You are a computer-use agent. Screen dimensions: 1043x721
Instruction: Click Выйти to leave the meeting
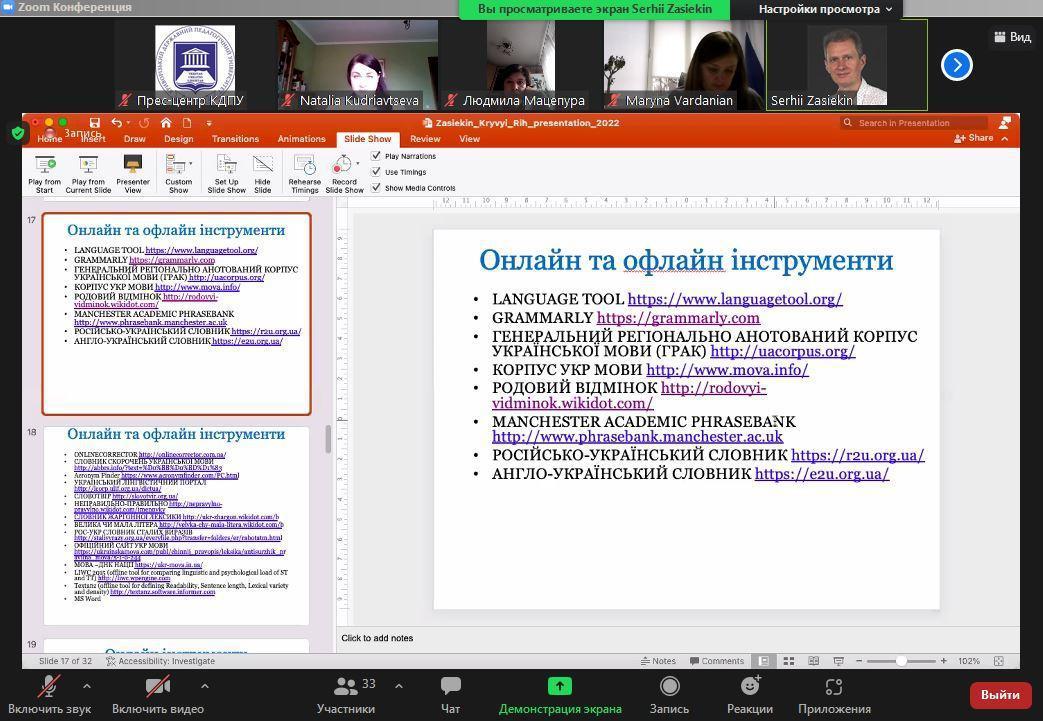(1000, 694)
